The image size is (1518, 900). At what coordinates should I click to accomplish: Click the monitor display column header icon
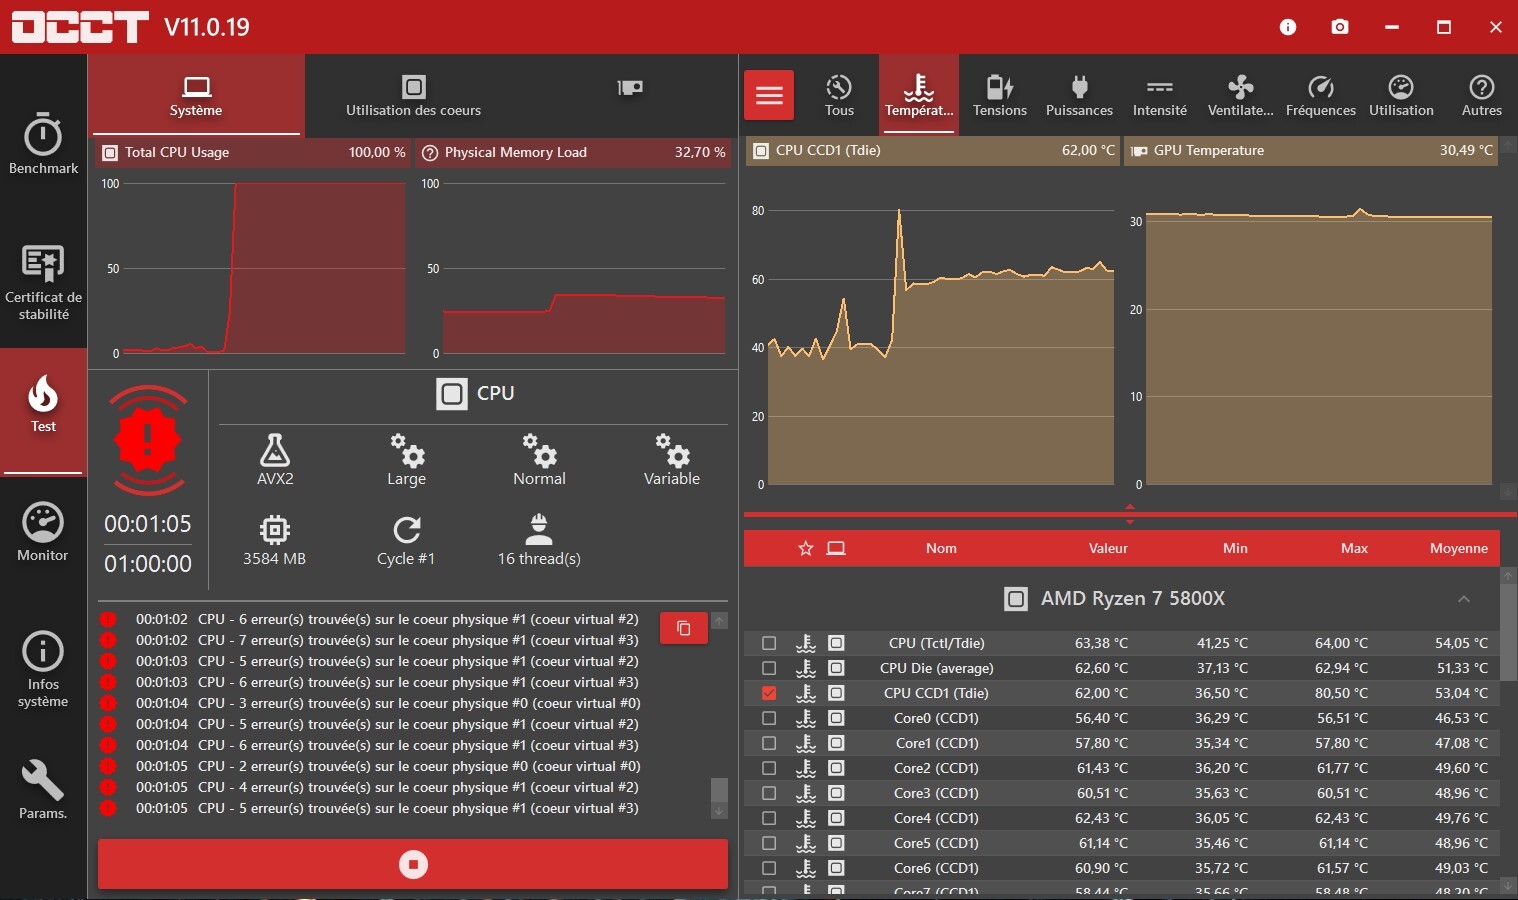click(x=836, y=548)
